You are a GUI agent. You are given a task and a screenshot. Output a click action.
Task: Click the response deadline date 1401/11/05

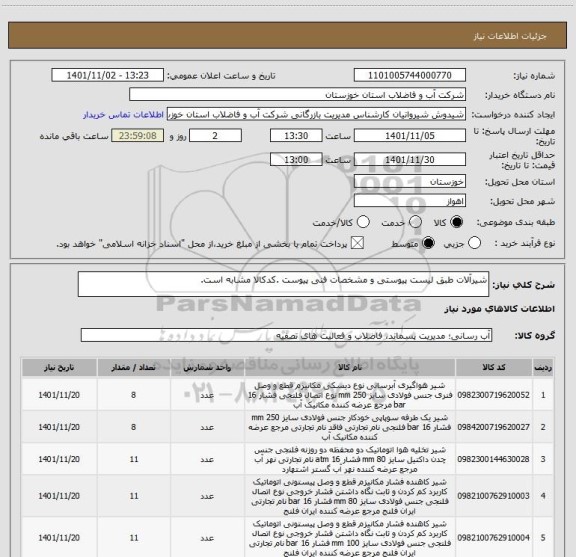point(410,136)
